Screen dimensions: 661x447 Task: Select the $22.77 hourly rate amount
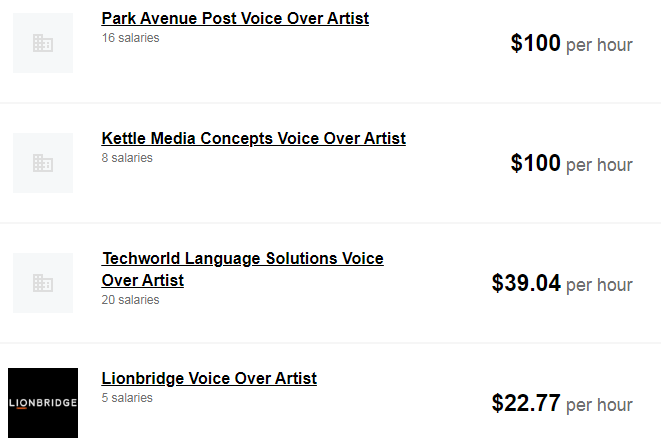pos(526,403)
